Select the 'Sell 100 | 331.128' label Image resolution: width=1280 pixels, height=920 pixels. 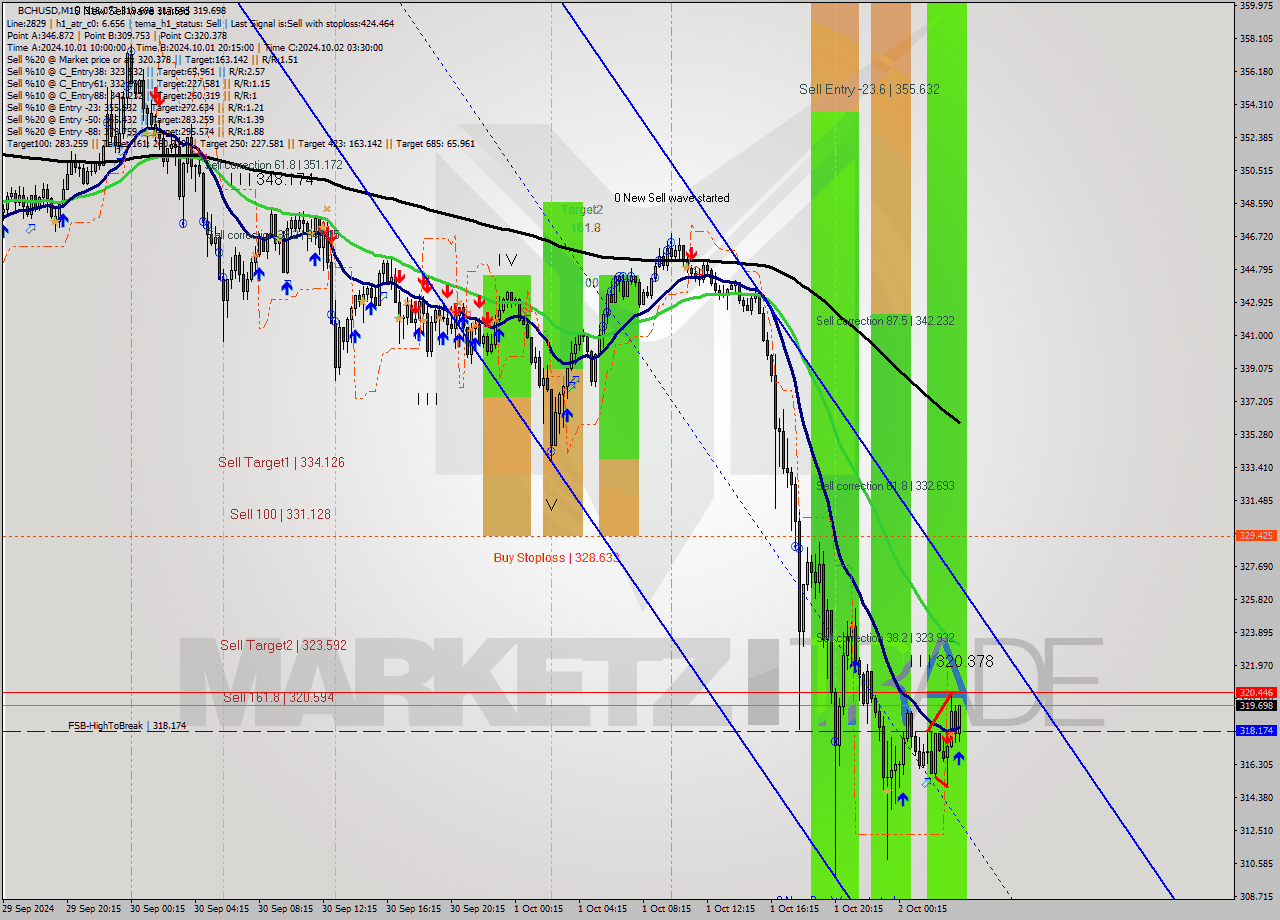click(280, 514)
